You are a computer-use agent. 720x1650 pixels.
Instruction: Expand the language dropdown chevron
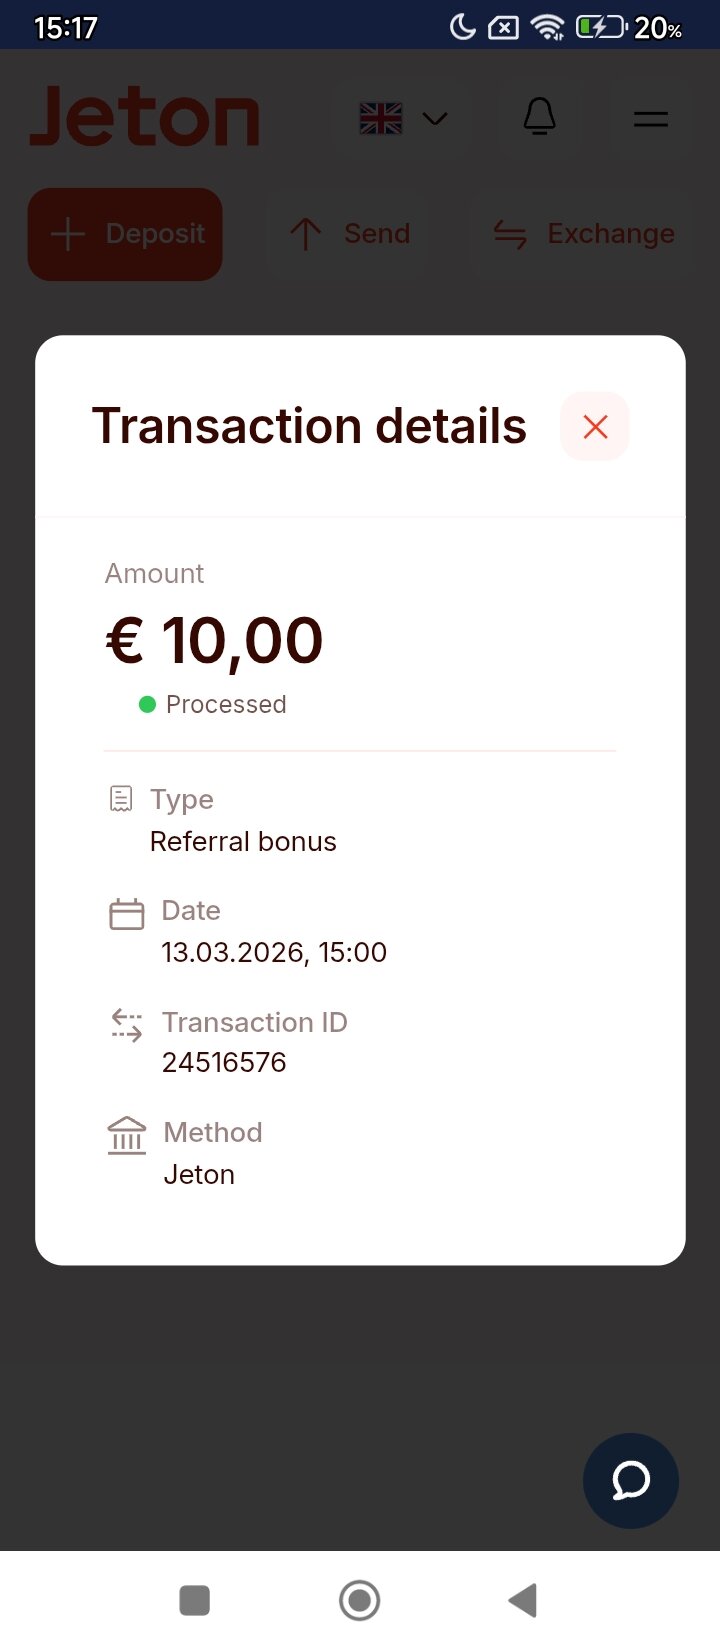(x=435, y=119)
